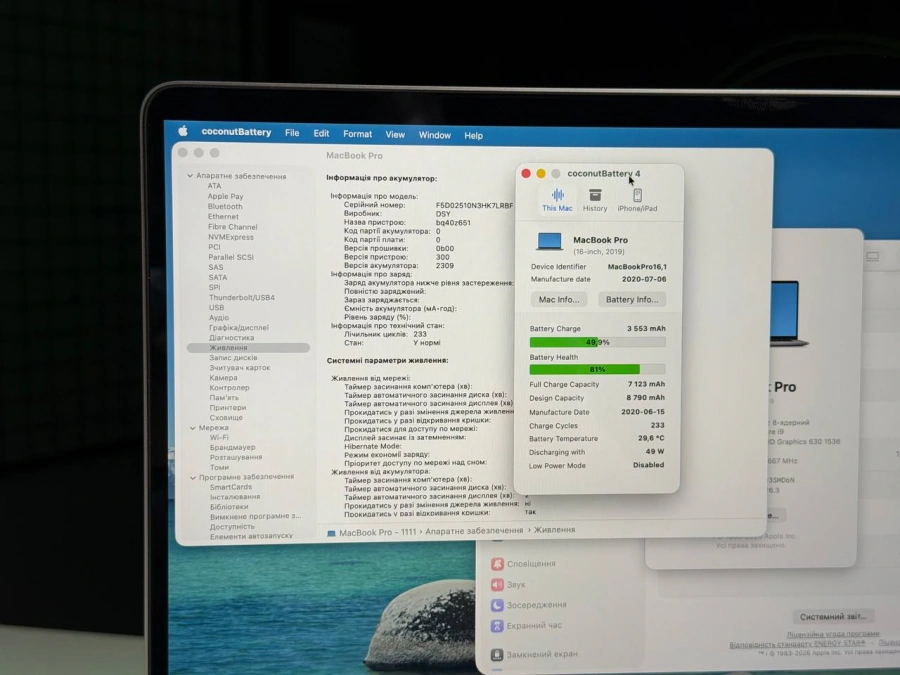Minimize the coconutBattery 4 window

point(541,173)
